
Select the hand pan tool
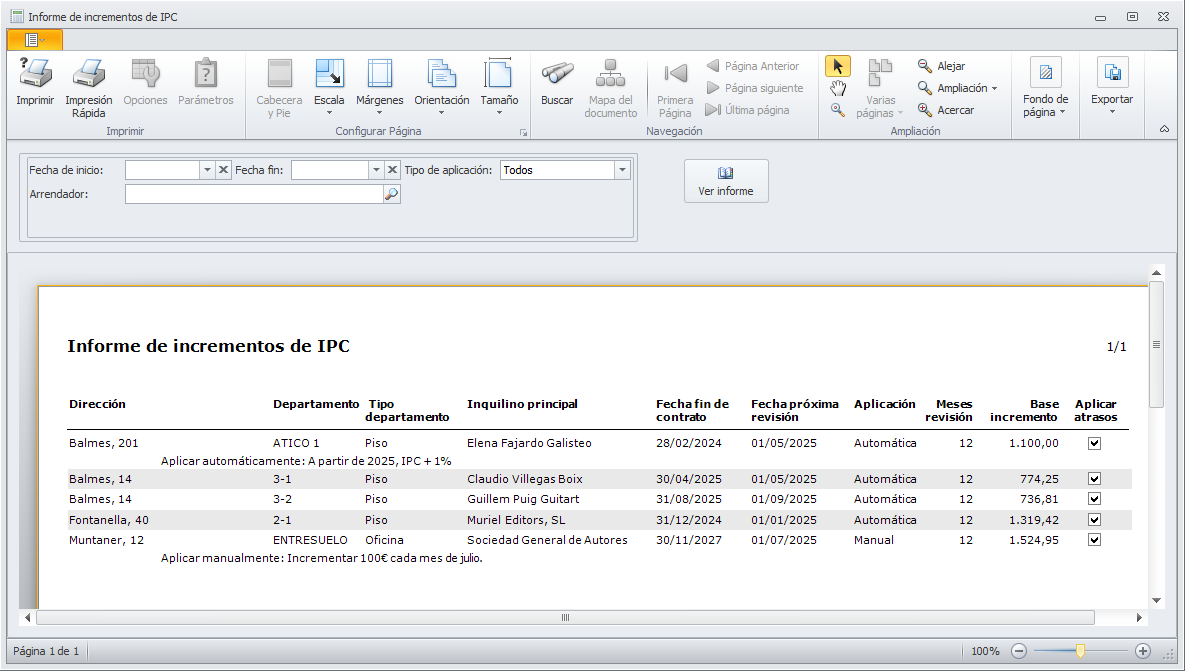click(838, 89)
